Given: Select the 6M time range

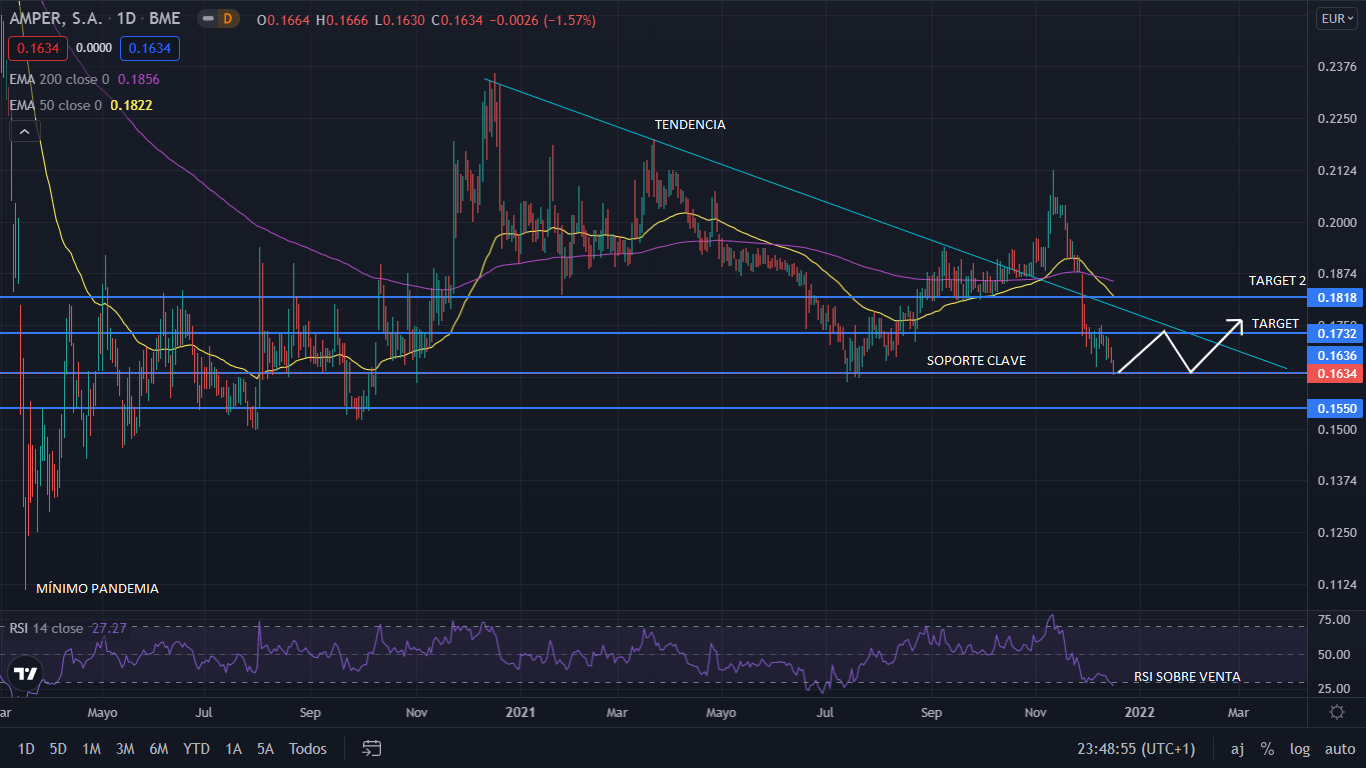Looking at the screenshot, I should pyautogui.click(x=158, y=748).
